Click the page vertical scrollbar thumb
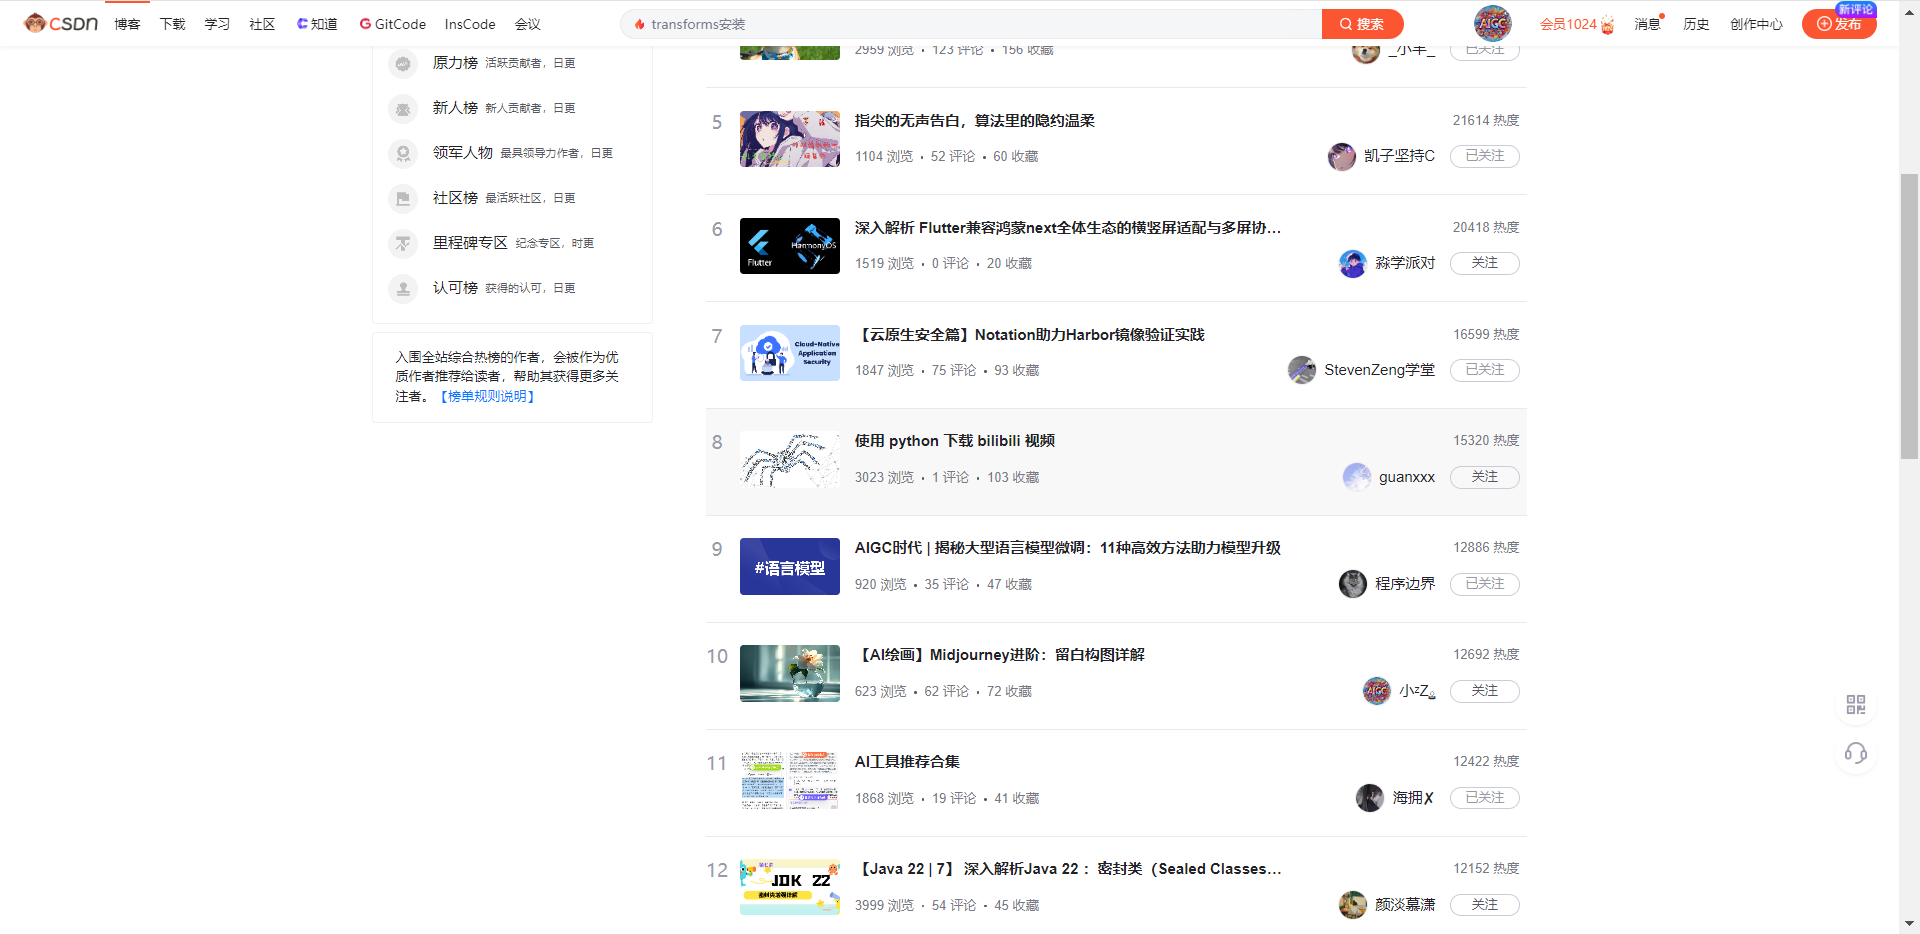 pos(1910,316)
